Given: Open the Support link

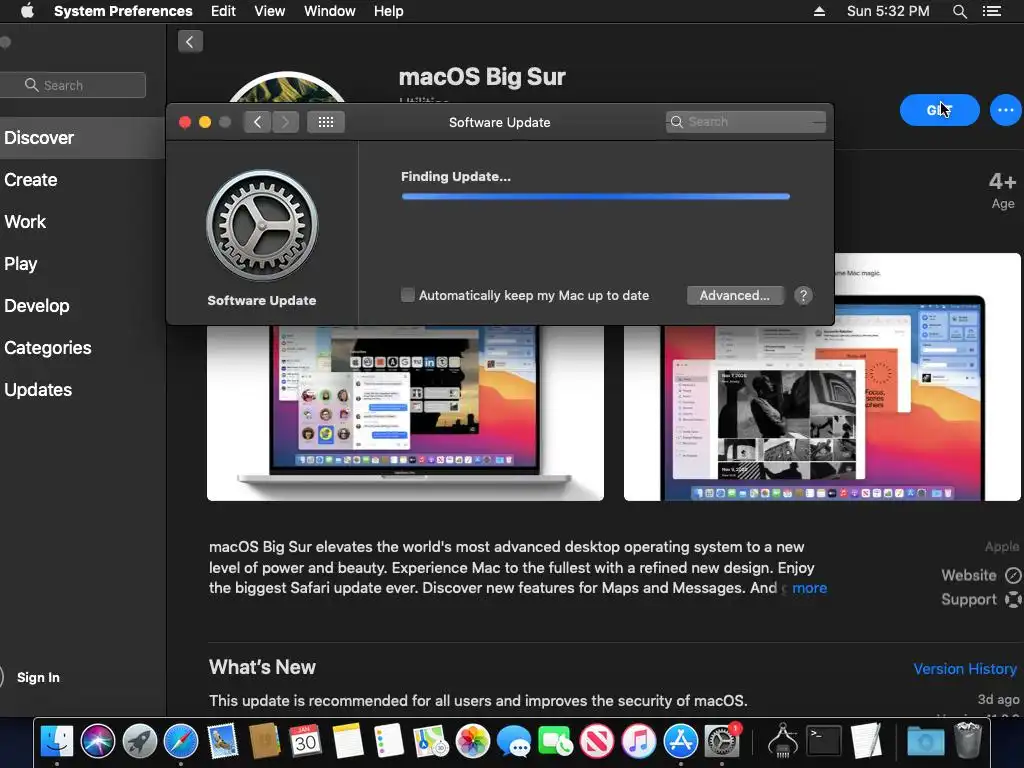Looking at the screenshot, I should [981, 600].
